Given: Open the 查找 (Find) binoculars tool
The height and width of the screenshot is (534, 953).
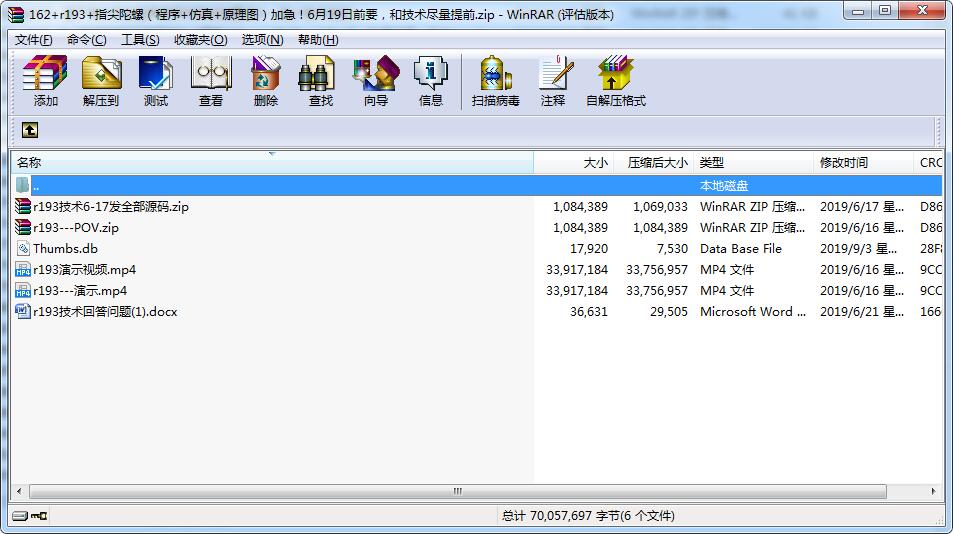Looking at the screenshot, I should [x=320, y=81].
